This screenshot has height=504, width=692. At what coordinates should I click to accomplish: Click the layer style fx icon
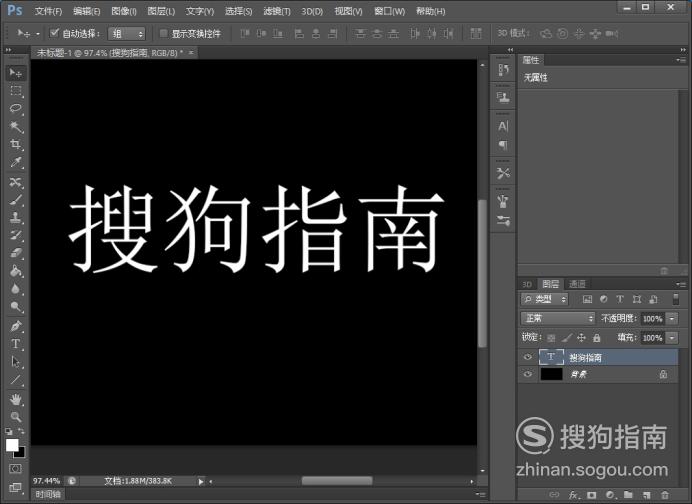pyautogui.click(x=573, y=495)
